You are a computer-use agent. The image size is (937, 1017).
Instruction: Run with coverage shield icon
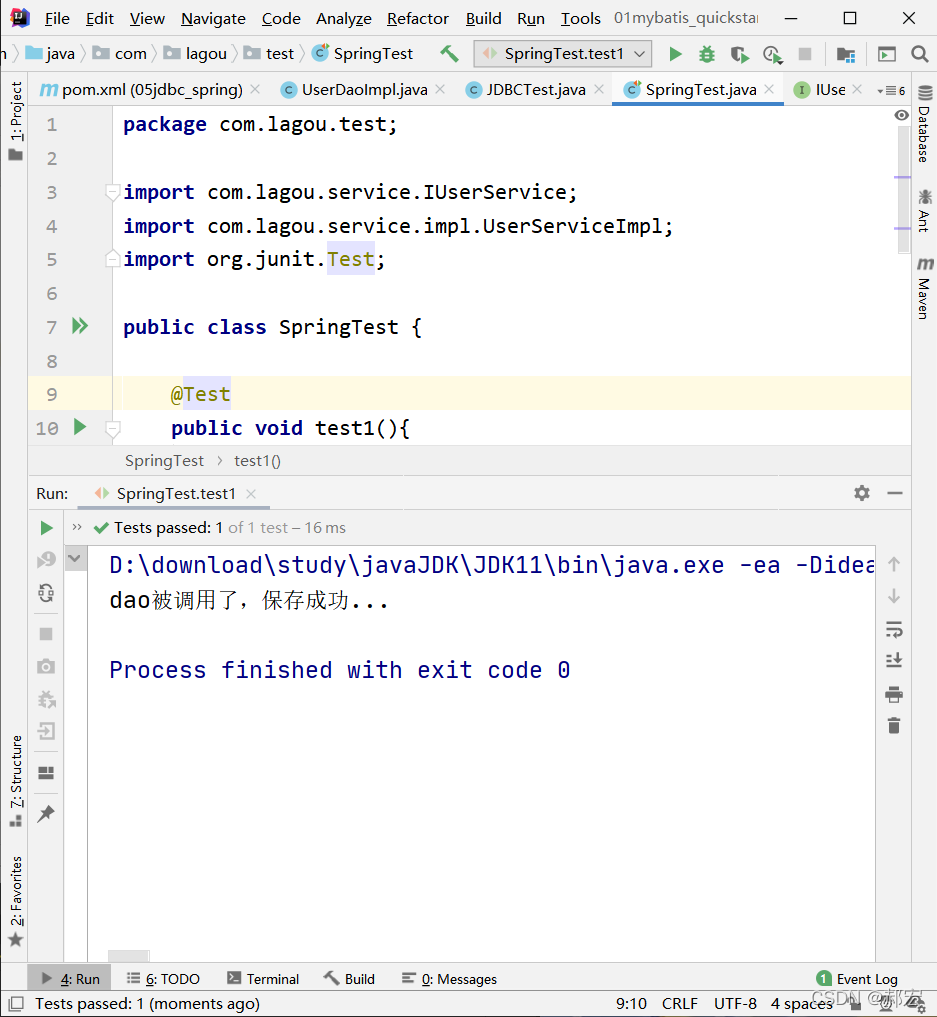(739, 54)
